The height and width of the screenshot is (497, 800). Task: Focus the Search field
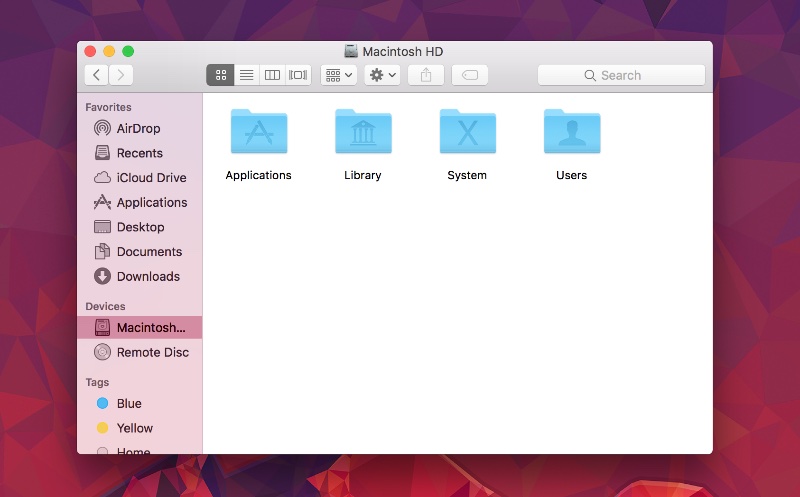(x=621, y=75)
